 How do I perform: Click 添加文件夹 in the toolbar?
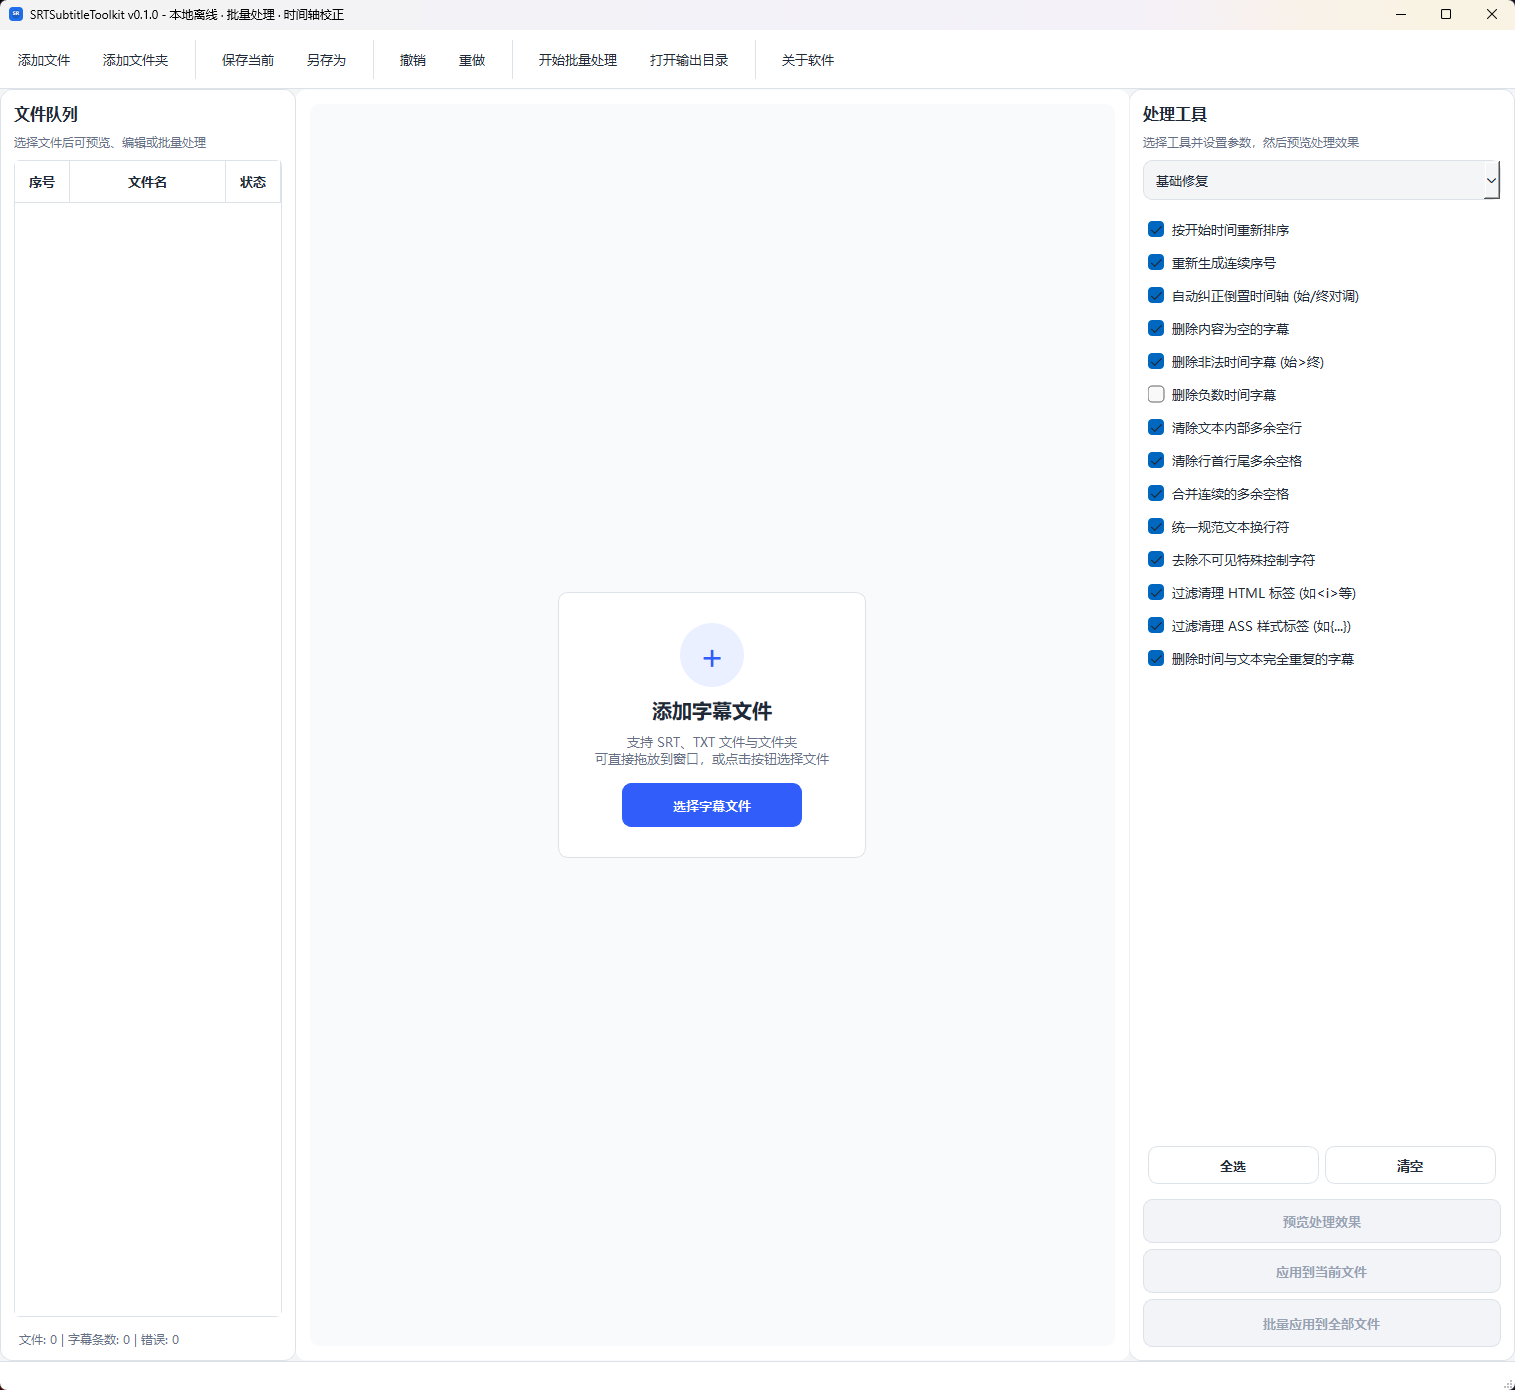click(136, 60)
